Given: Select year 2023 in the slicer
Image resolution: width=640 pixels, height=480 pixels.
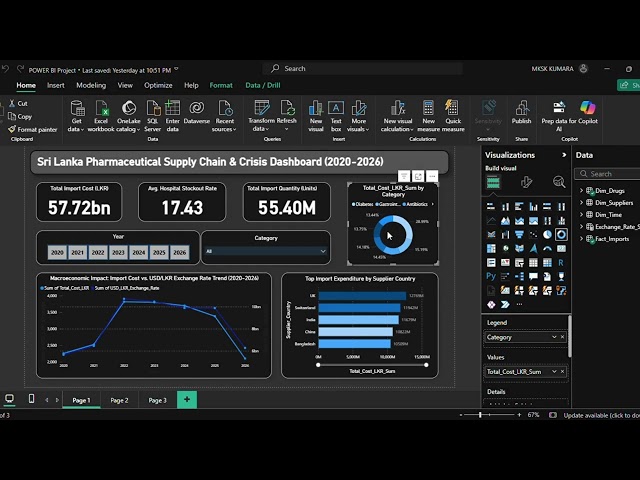Looking at the screenshot, I should [x=118, y=252].
